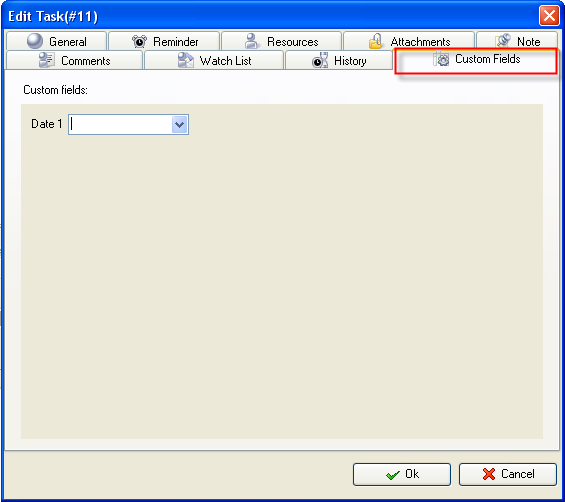Close the Edit Task dialog window
Image resolution: width=565 pixels, height=502 pixels.
point(549,16)
